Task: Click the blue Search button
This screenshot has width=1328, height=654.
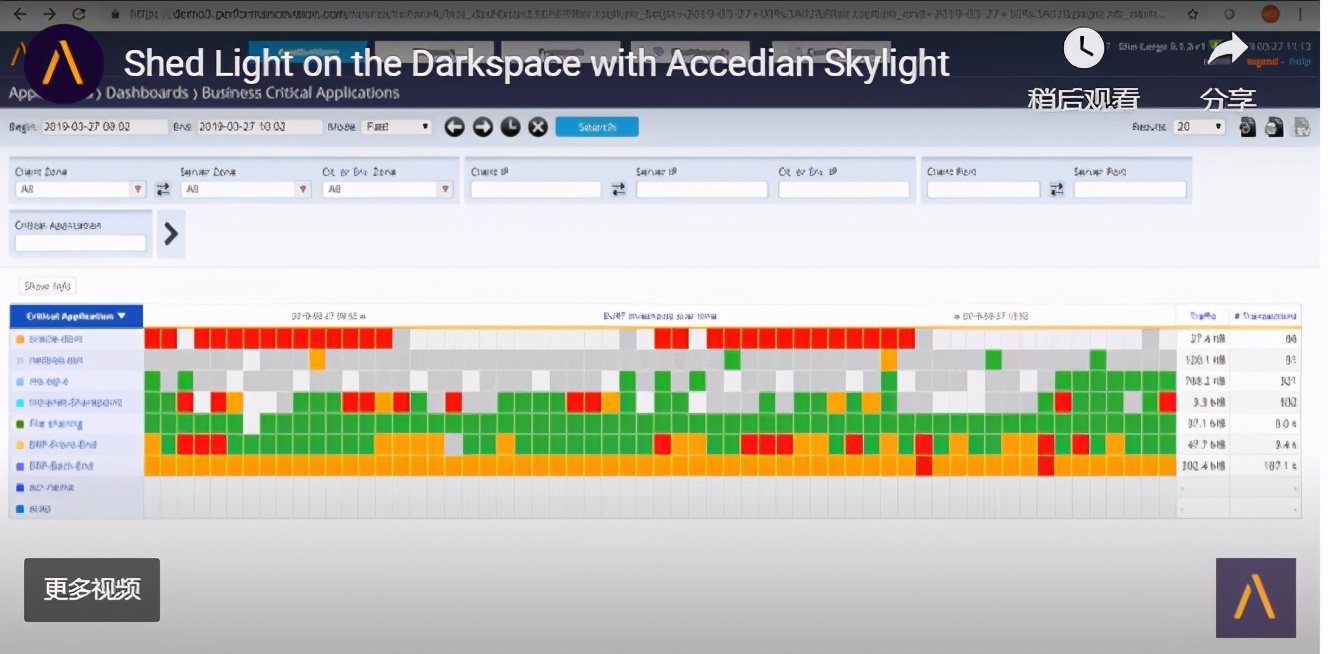Action: coord(597,127)
